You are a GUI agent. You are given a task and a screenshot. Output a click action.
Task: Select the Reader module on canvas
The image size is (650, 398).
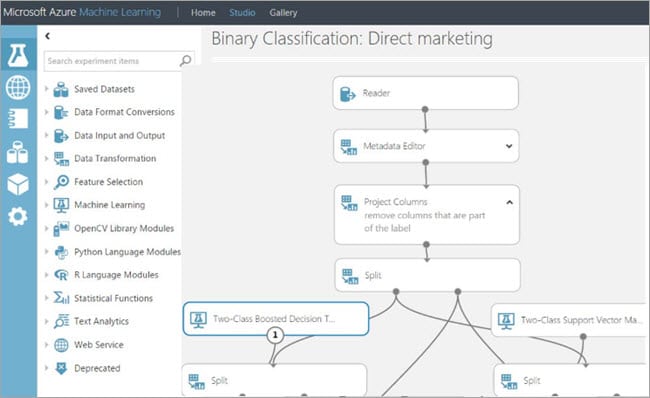tap(425, 93)
